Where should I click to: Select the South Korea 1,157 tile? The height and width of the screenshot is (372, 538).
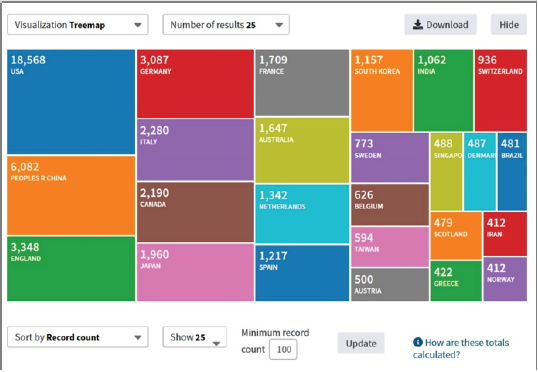tap(382, 90)
